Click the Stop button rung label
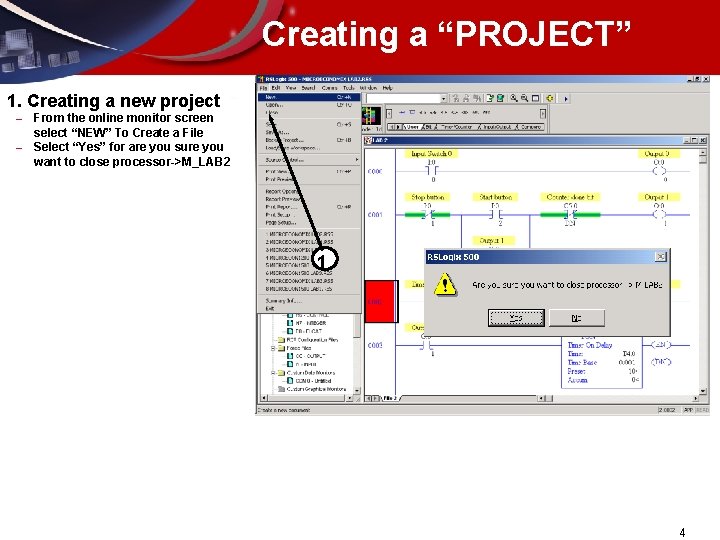 pos(428,197)
